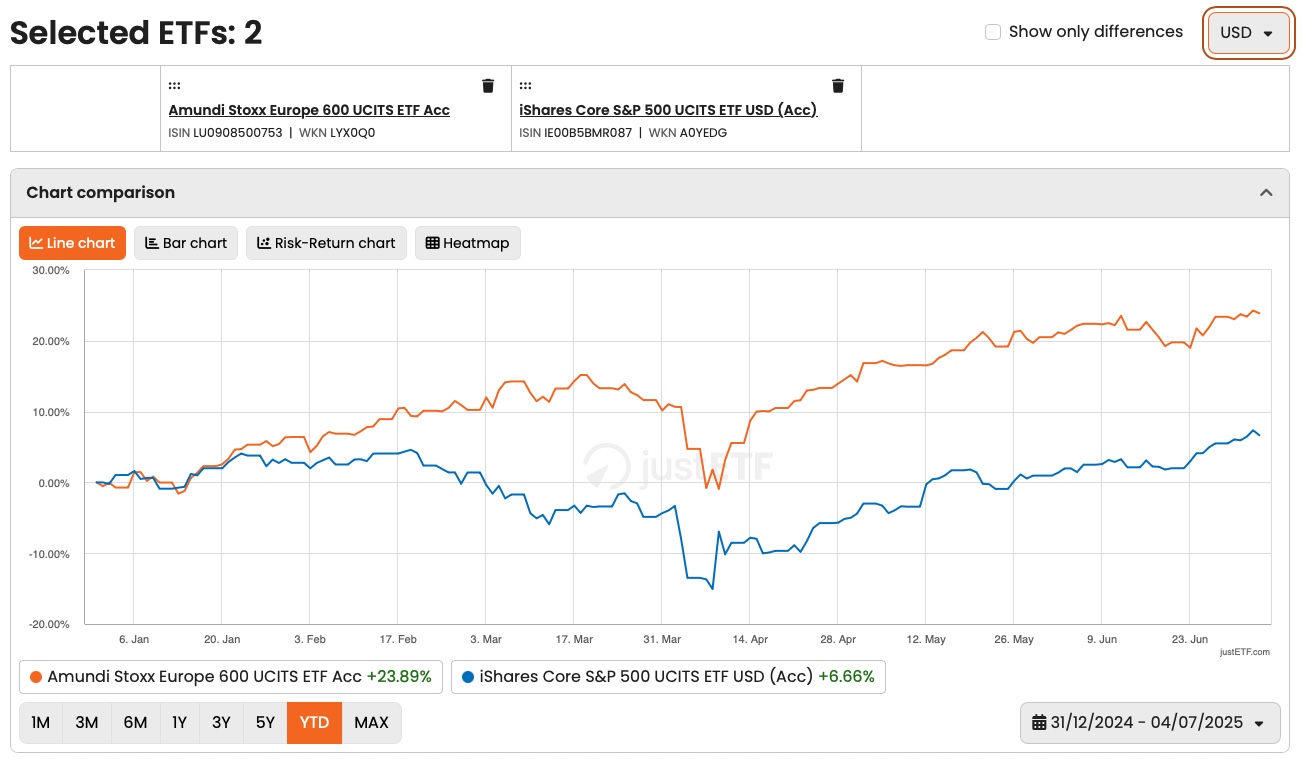Toggle Amundi Stoxx Europe 600 legend series
The image size is (1301, 759).
[204, 677]
